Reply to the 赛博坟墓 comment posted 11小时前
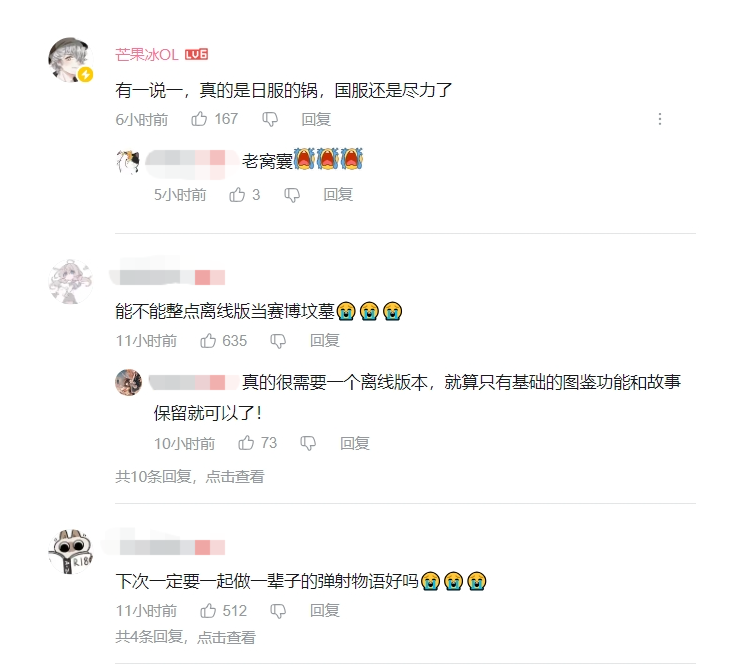Image resolution: width=735 pixels, height=665 pixels. pyautogui.click(x=324, y=341)
